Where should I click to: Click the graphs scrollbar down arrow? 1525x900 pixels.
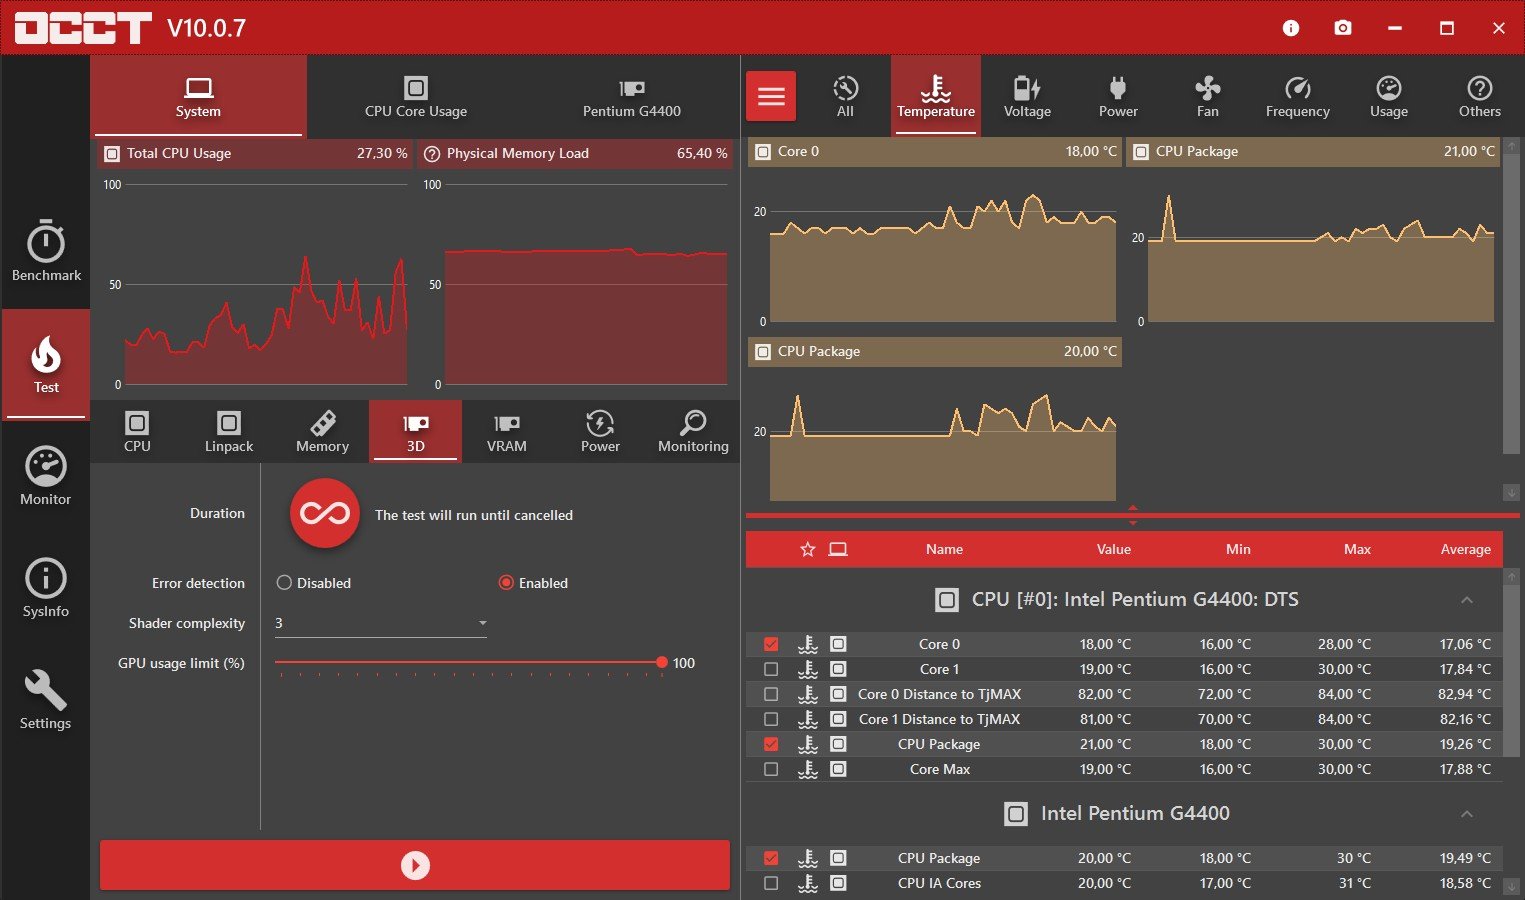(x=1511, y=492)
